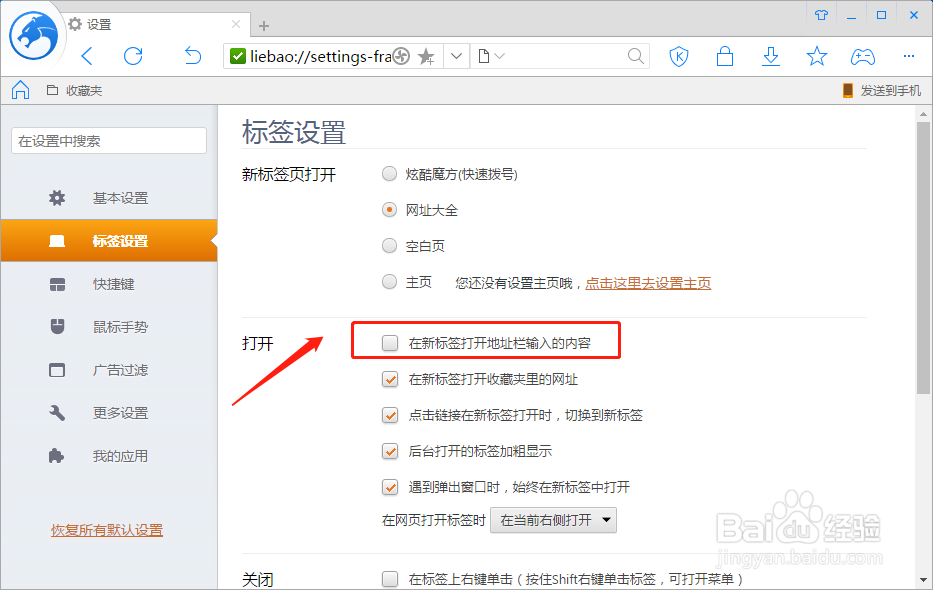The image size is (933, 590).
Task: Click scrollbar up arrow
Action: click(923, 114)
